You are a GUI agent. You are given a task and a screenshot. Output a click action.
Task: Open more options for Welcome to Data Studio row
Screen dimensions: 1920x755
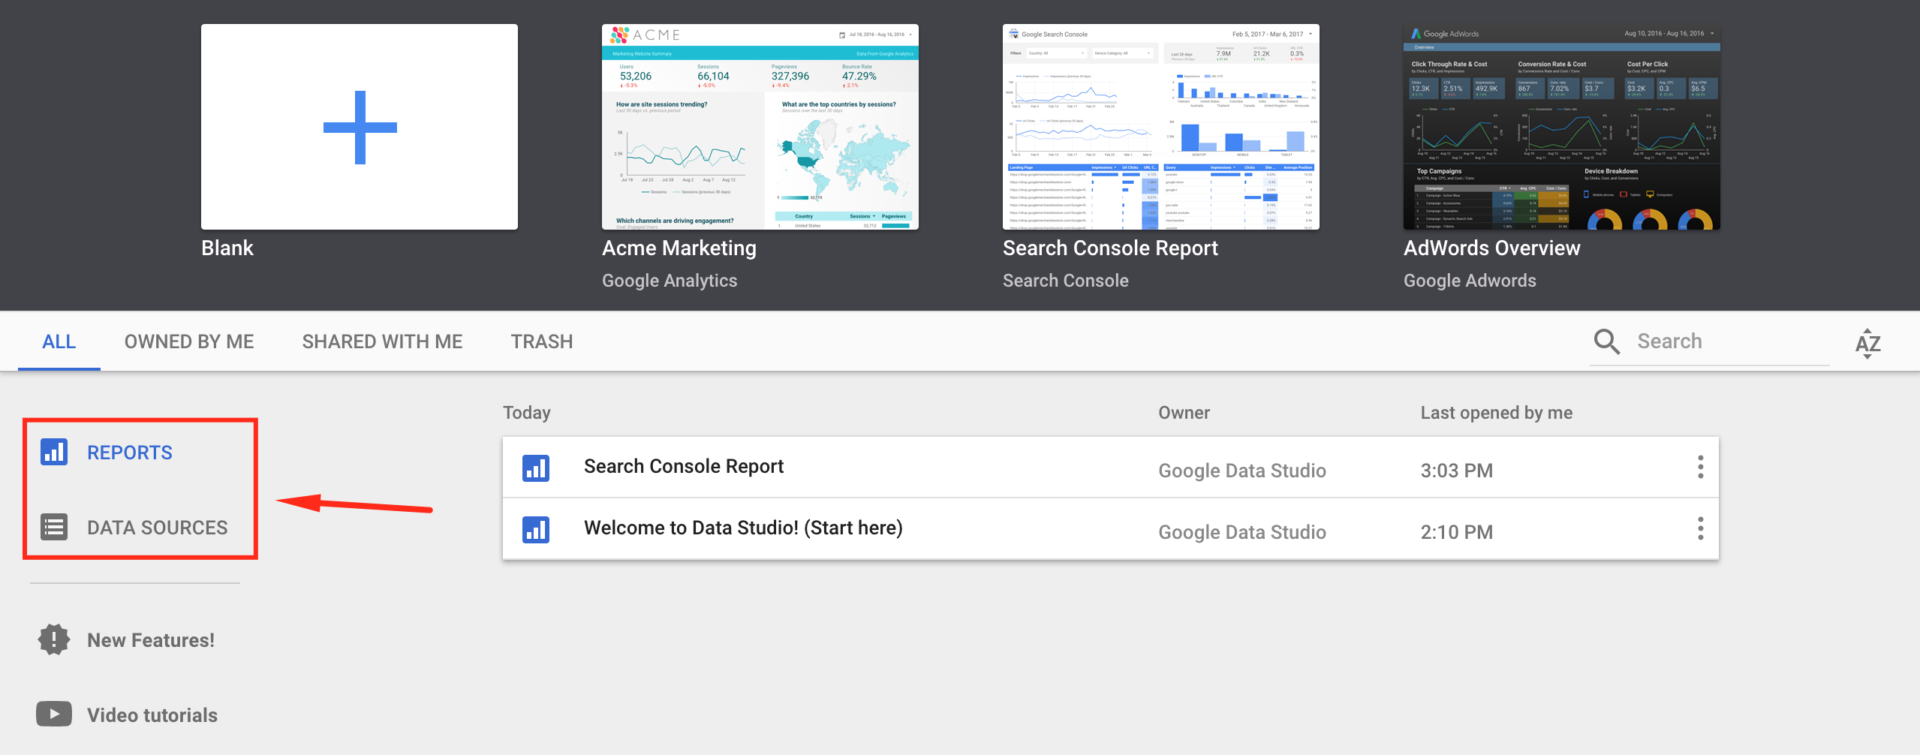[1700, 529]
